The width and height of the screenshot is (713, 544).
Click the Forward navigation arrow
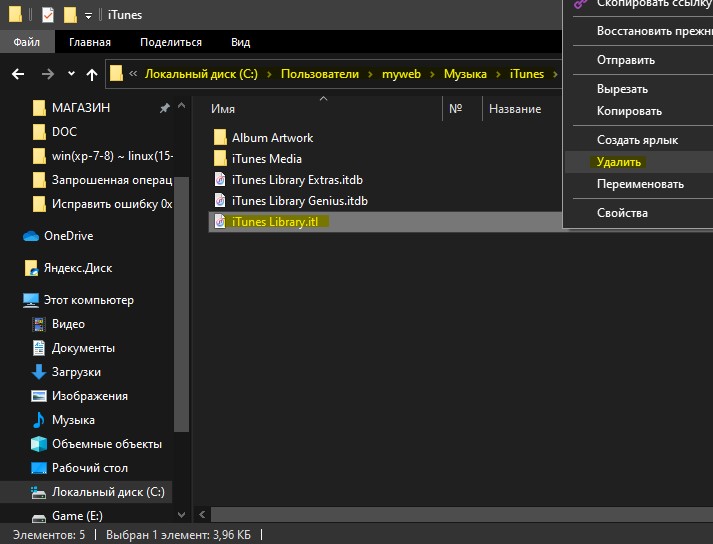48,74
